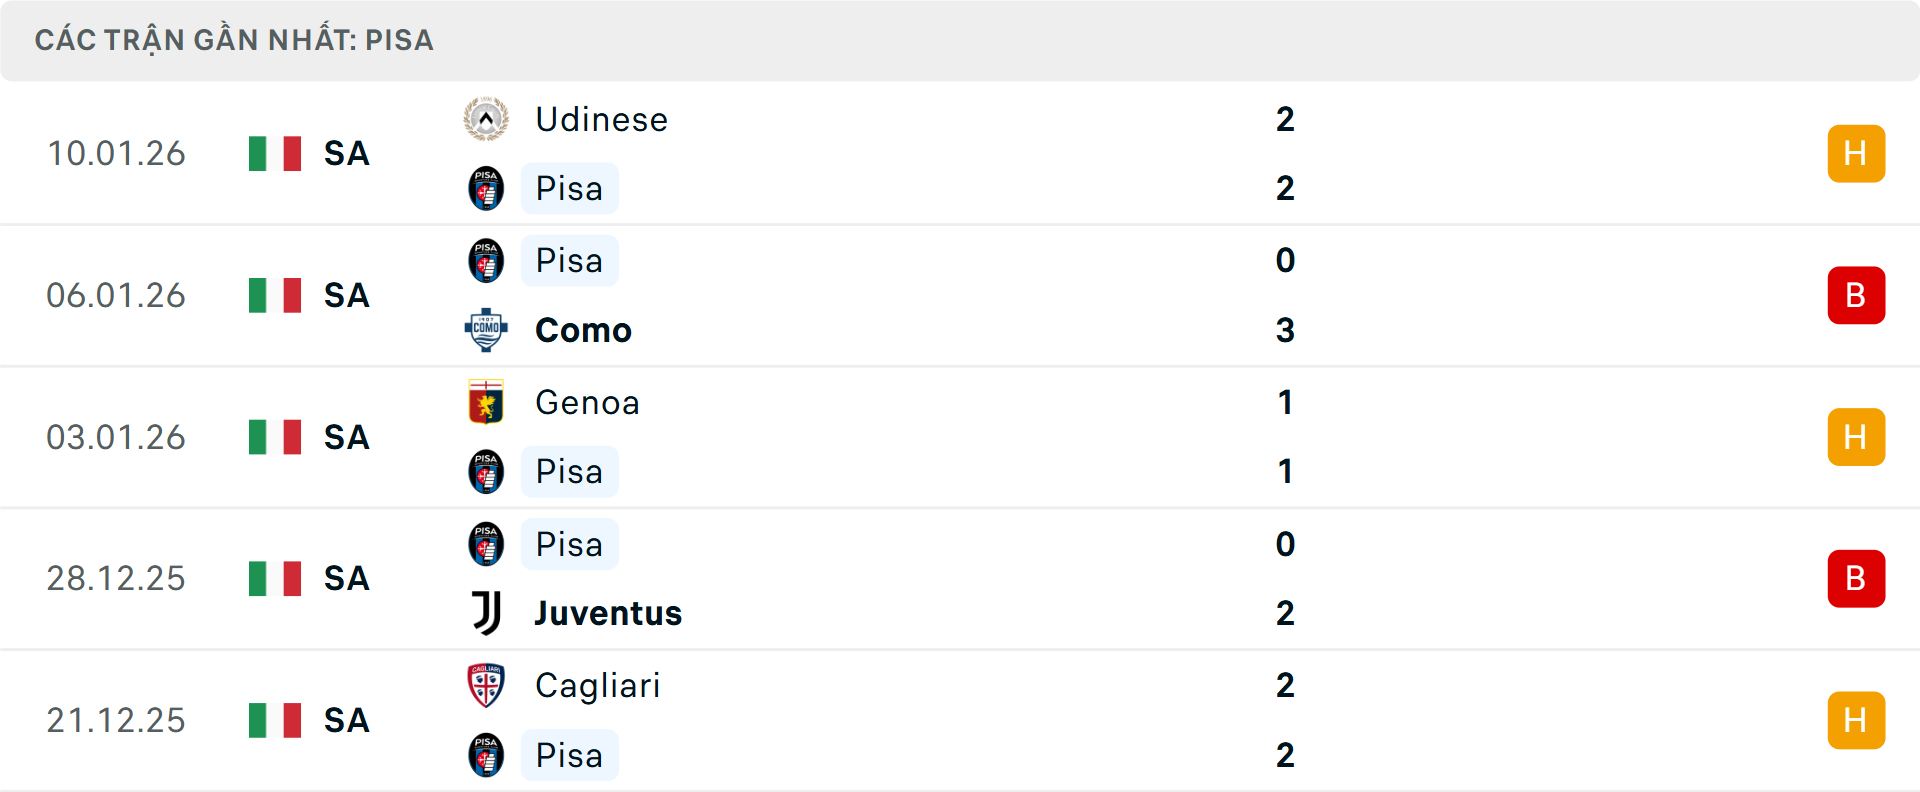Open the Como team link
This screenshot has height=792, width=1920.
[583, 330]
